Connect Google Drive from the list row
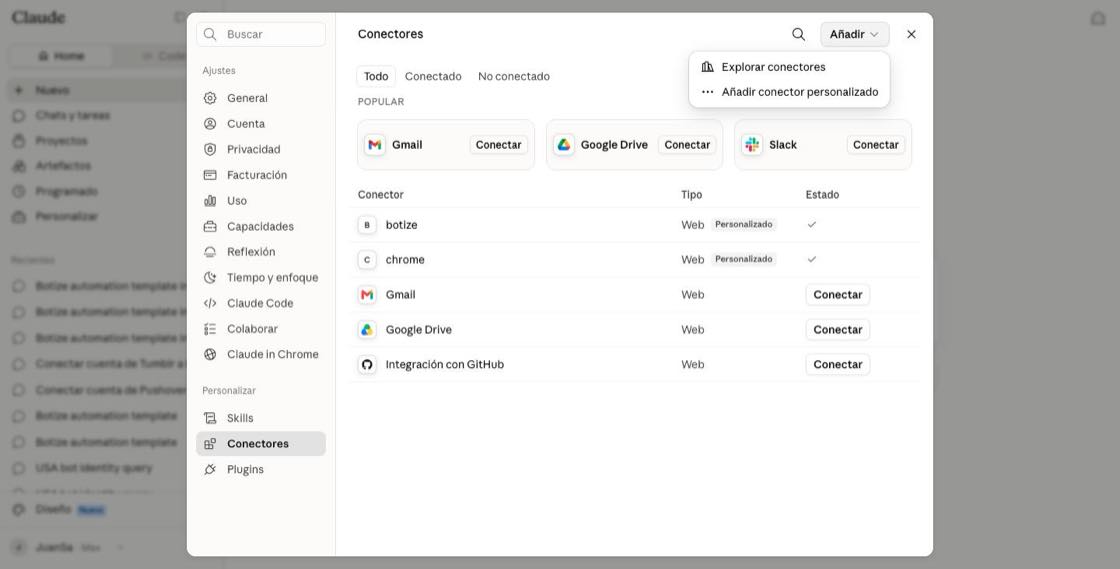1120x569 pixels. 838,330
